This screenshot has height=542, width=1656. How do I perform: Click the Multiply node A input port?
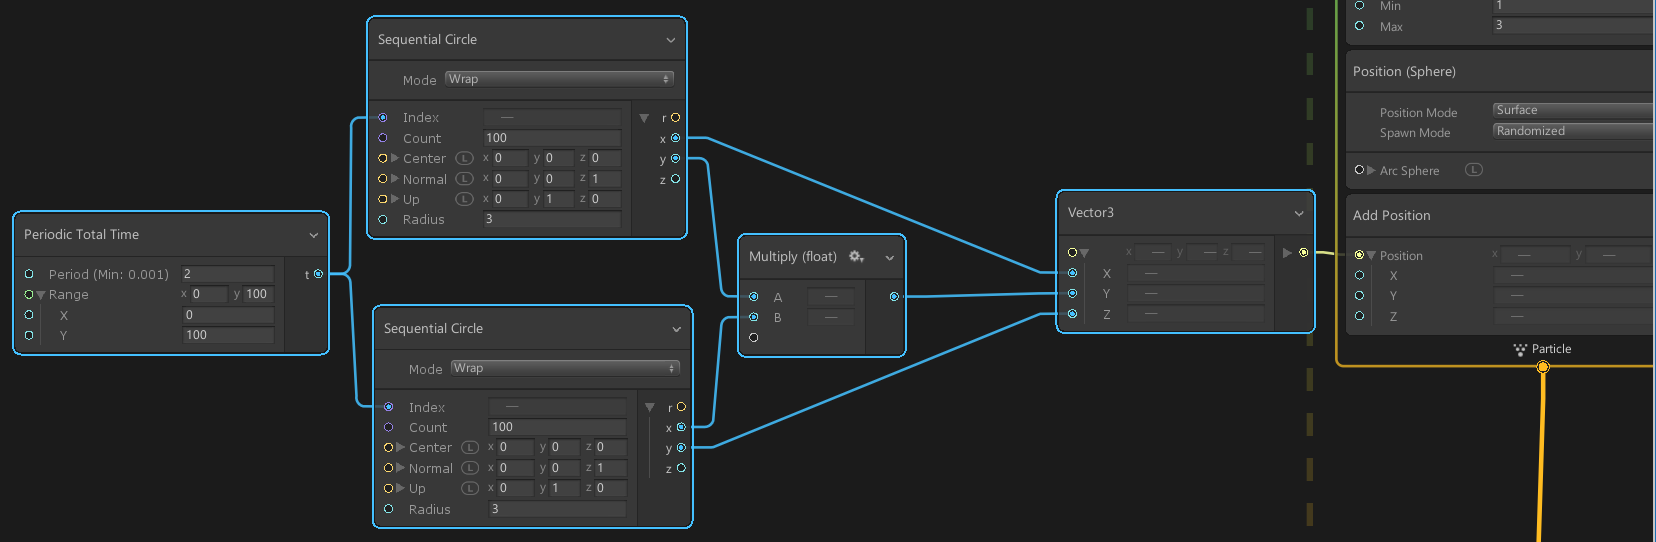[x=754, y=297]
